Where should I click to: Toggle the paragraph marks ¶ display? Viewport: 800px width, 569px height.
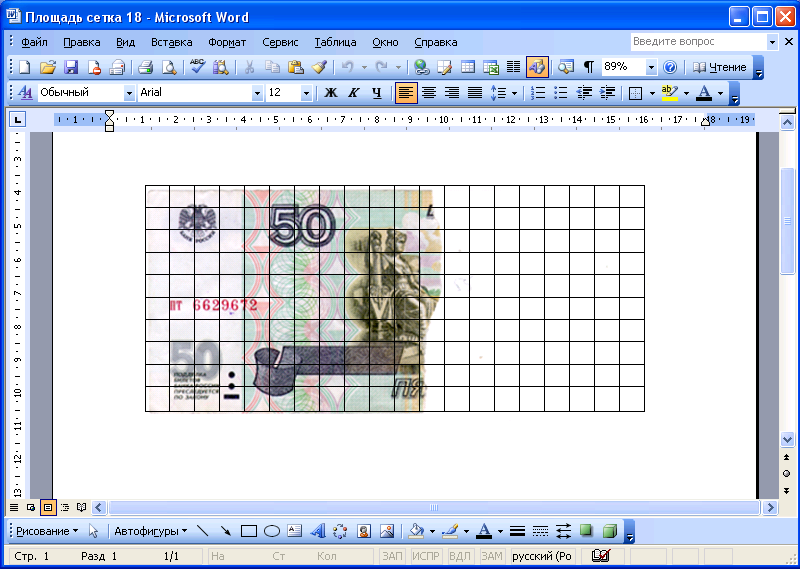(589, 67)
